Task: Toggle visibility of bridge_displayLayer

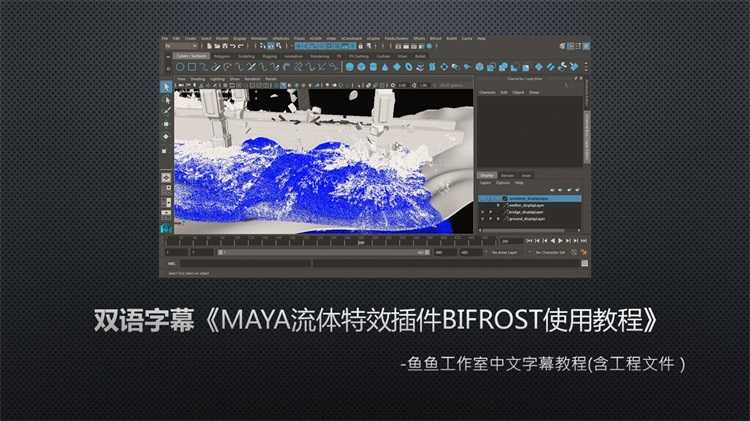Action: click(483, 212)
